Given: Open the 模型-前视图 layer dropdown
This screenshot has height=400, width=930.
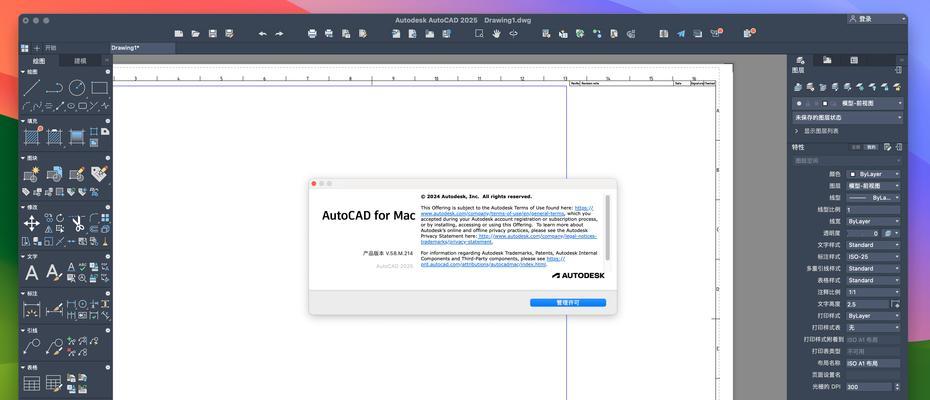Looking at the screenshot, I should tap(848, 103).
